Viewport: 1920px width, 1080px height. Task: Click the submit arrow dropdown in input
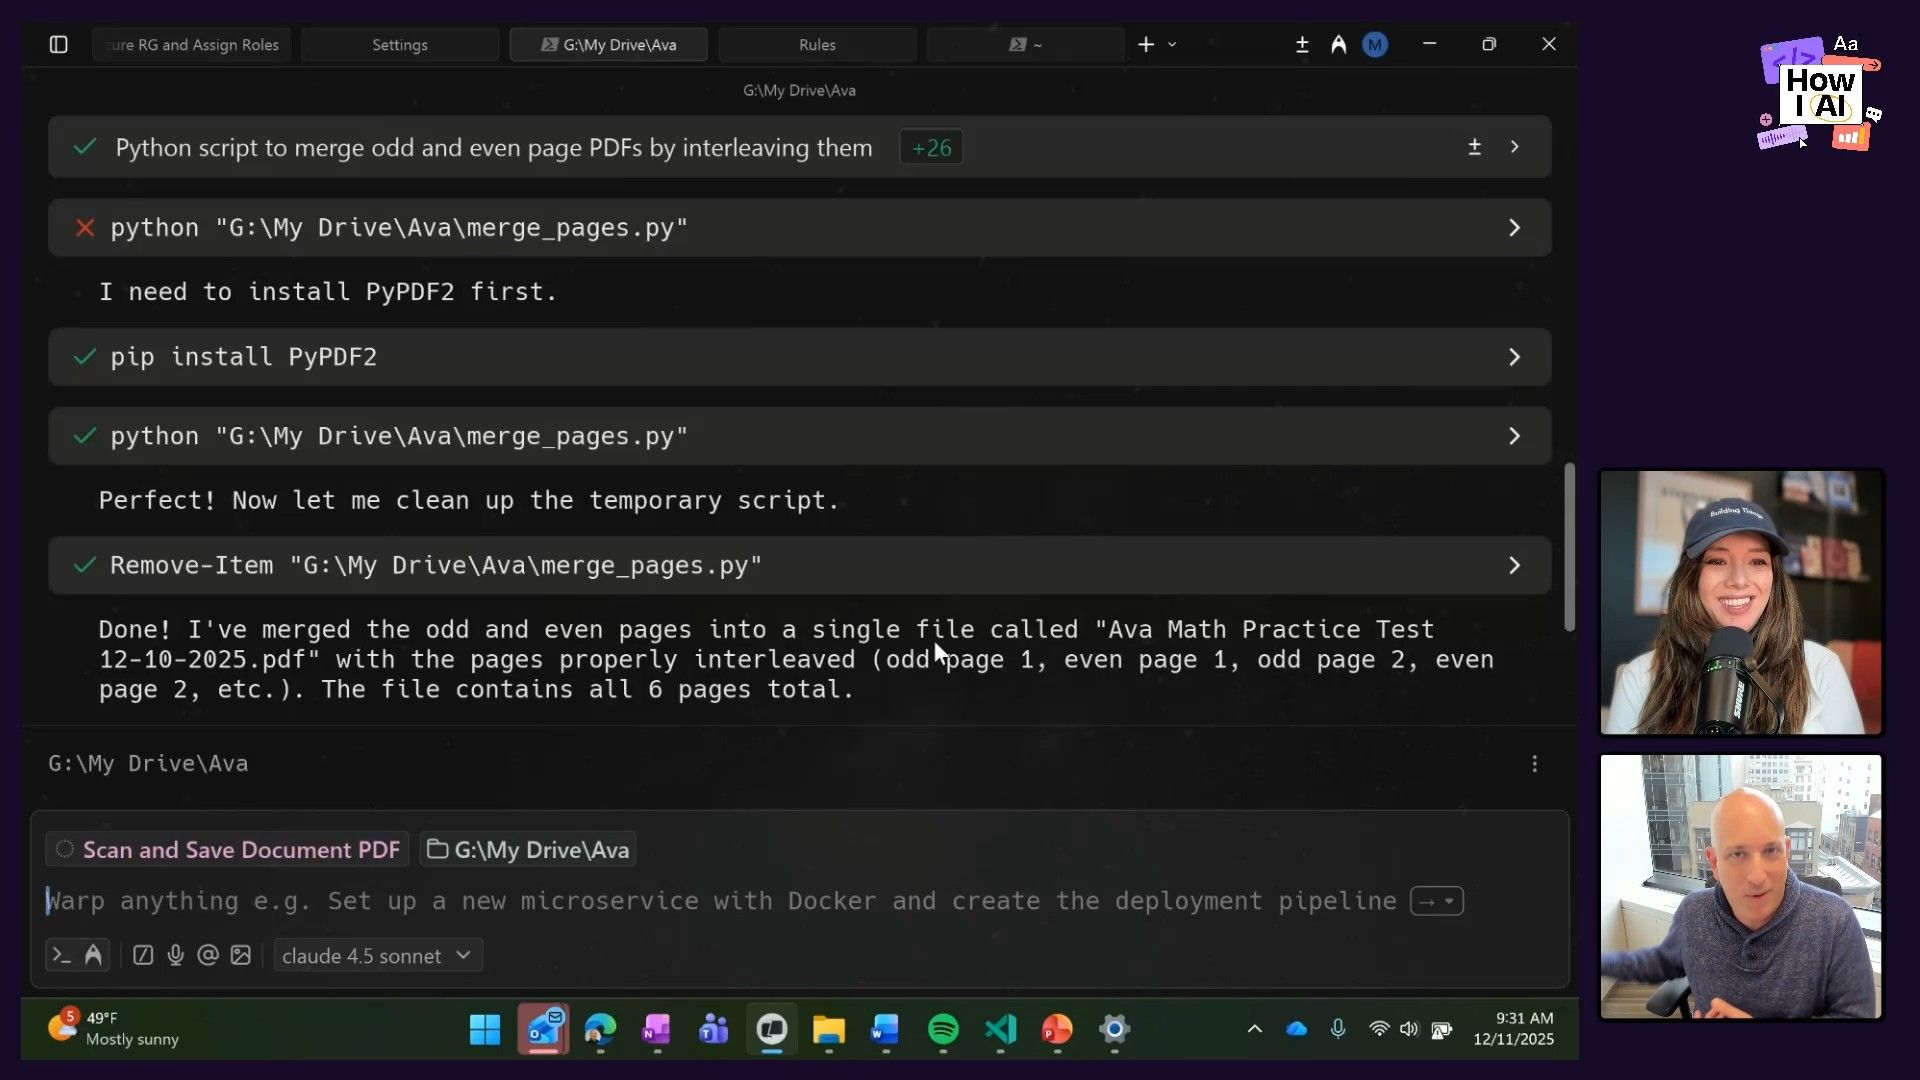[1437, 901]
